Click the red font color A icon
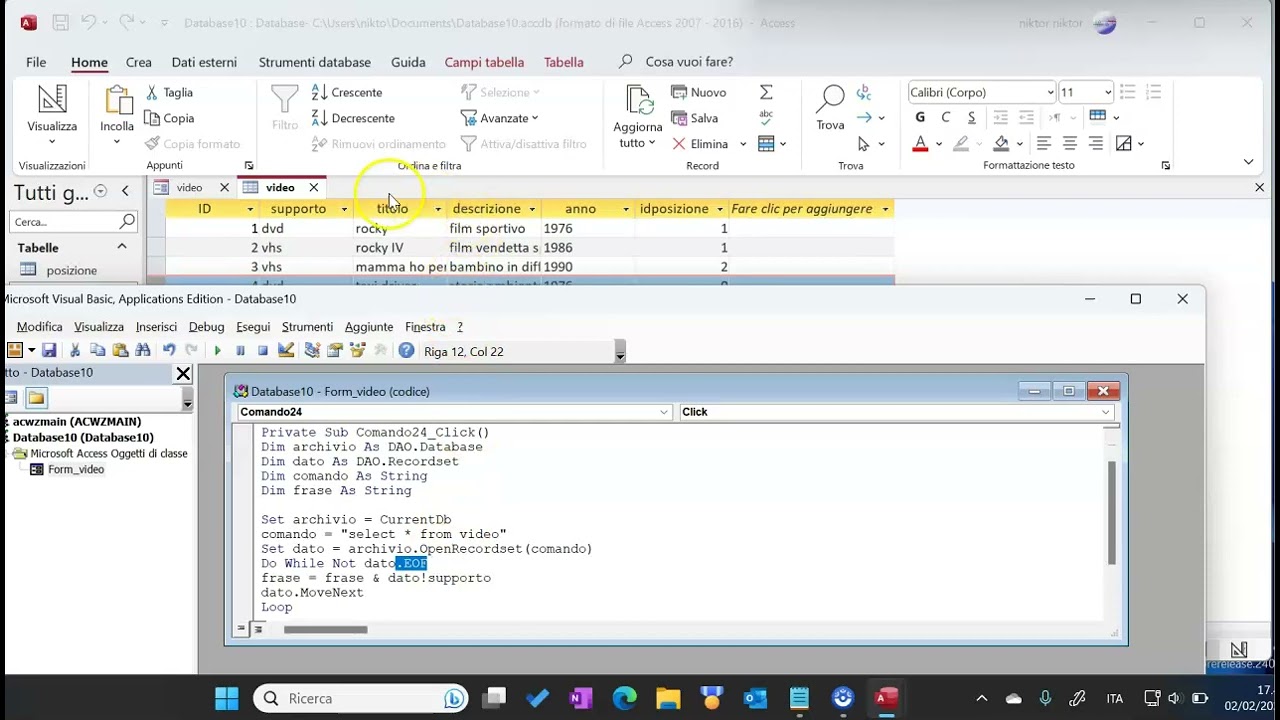1280x720 pixels. tap(920, 144)
